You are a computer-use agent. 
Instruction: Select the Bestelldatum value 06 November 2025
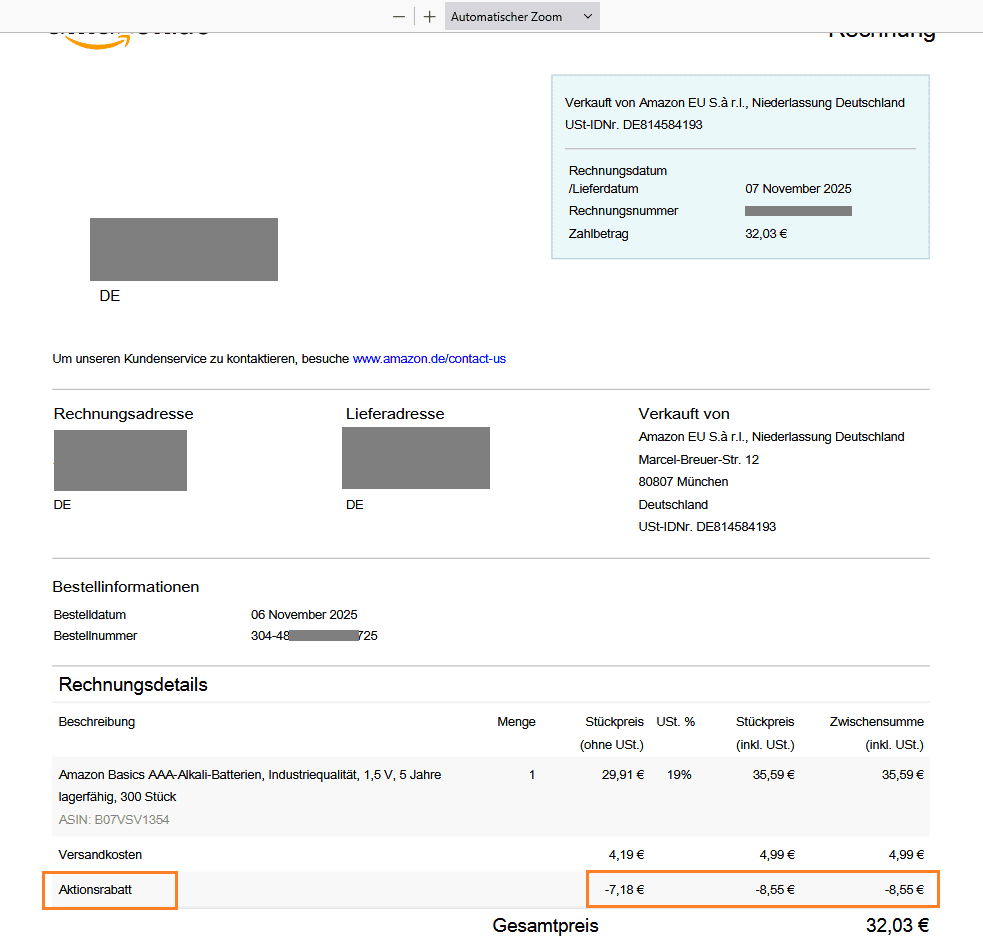pos(304,614)
